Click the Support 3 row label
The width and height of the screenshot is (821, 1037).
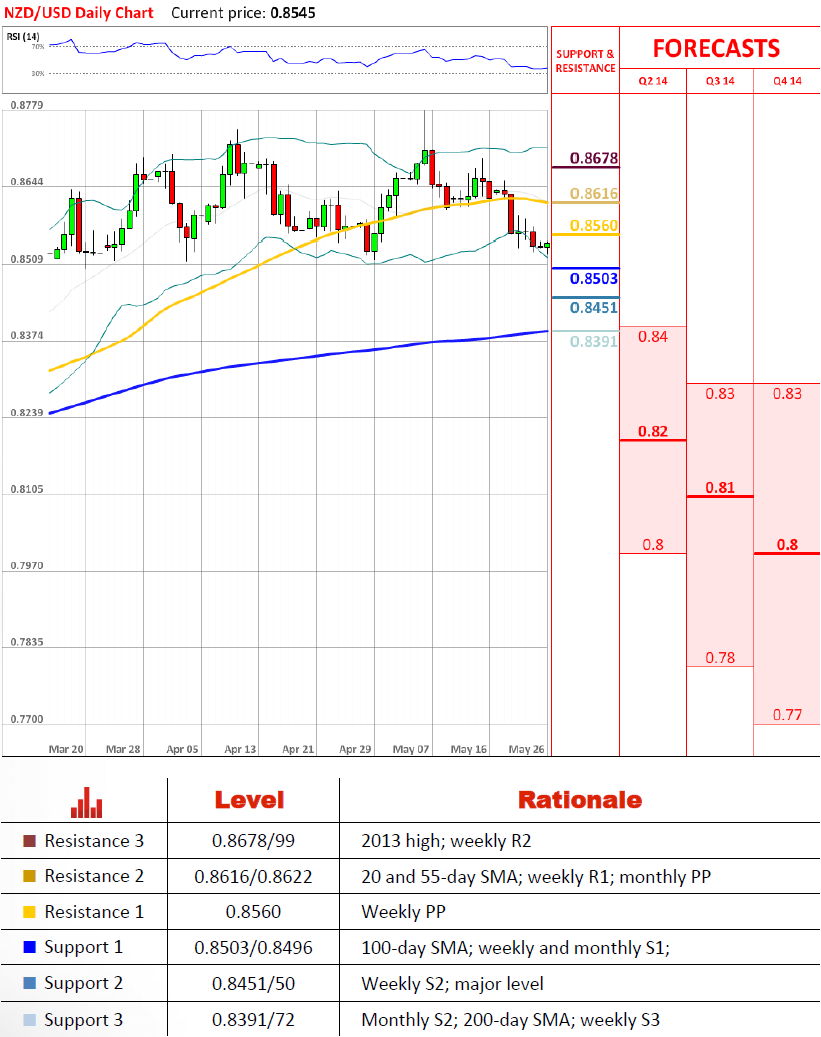point(83,1020)
